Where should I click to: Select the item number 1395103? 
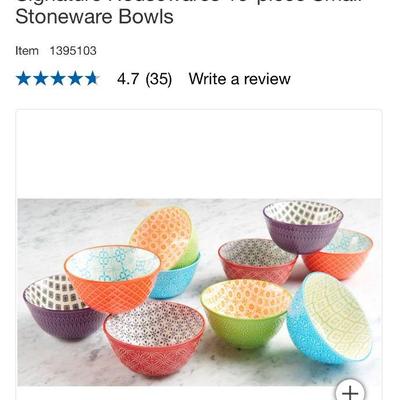point(73,51)
